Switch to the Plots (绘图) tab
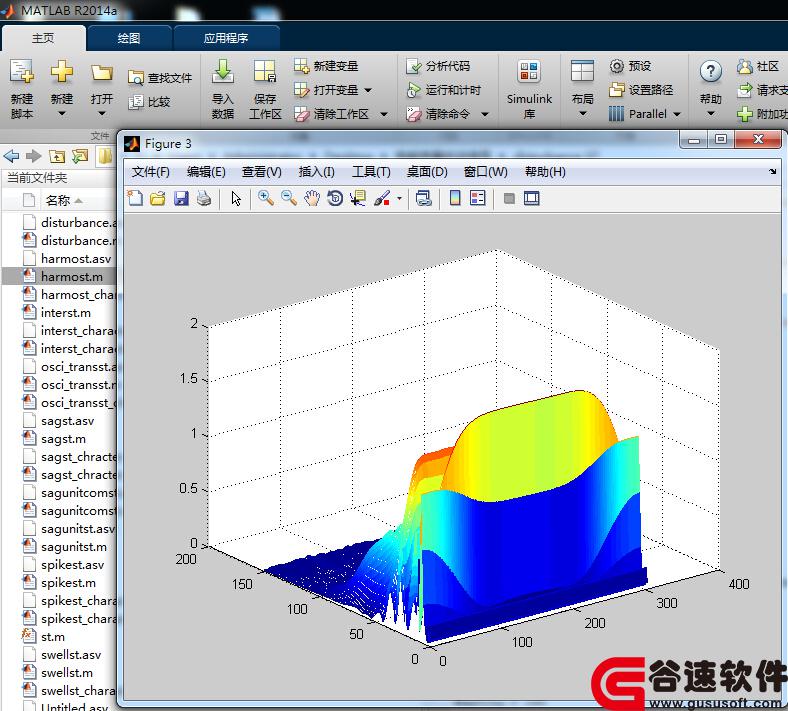Image resolution: width=788 pixels, height=711 pixels. [129, 38]
